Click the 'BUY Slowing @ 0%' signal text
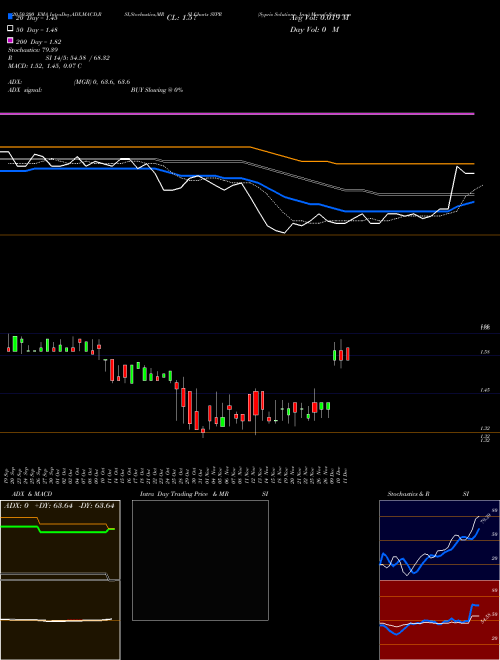The width and height of the screenshot is (500, 660). point(157,90)
